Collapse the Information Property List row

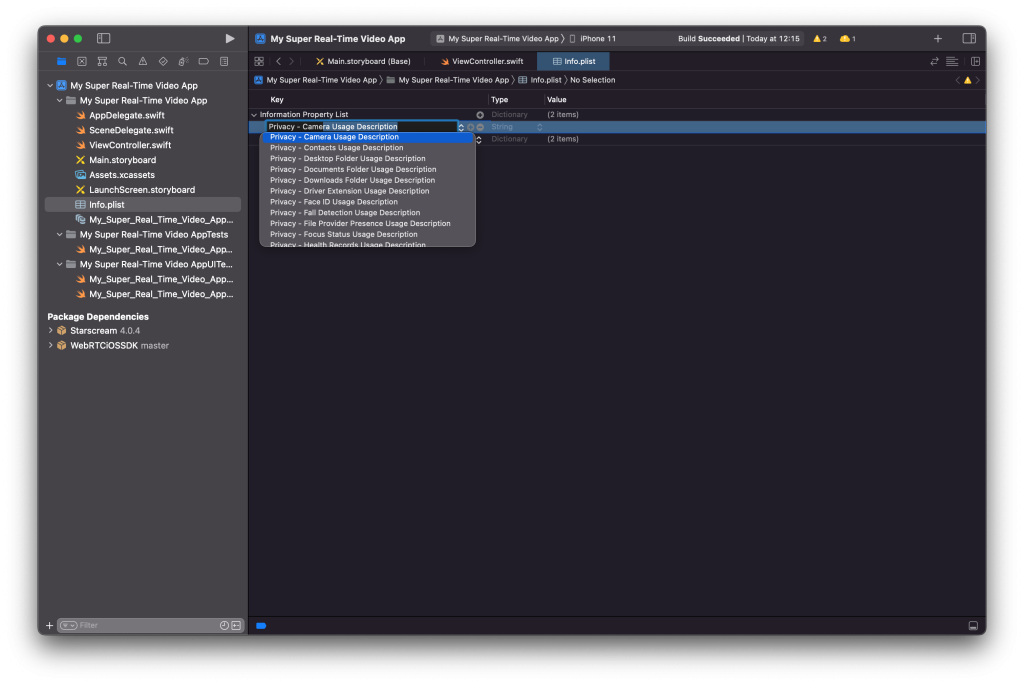click(x=254, y=115)
